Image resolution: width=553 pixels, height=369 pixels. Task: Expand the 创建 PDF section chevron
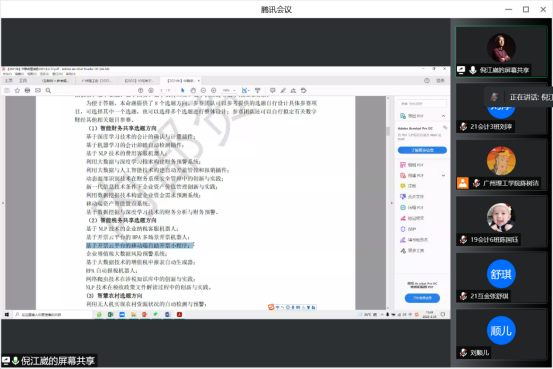443,175
